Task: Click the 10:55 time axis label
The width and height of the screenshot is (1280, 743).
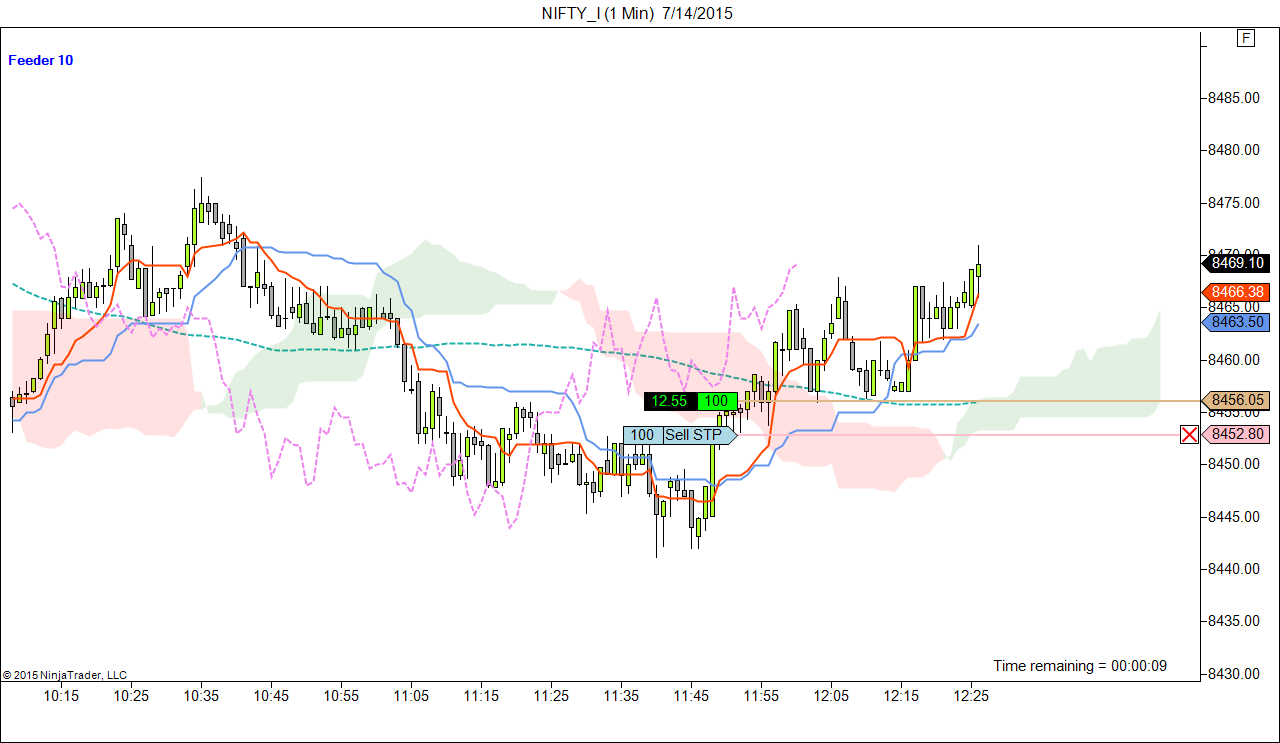Action: coord(341,696)
